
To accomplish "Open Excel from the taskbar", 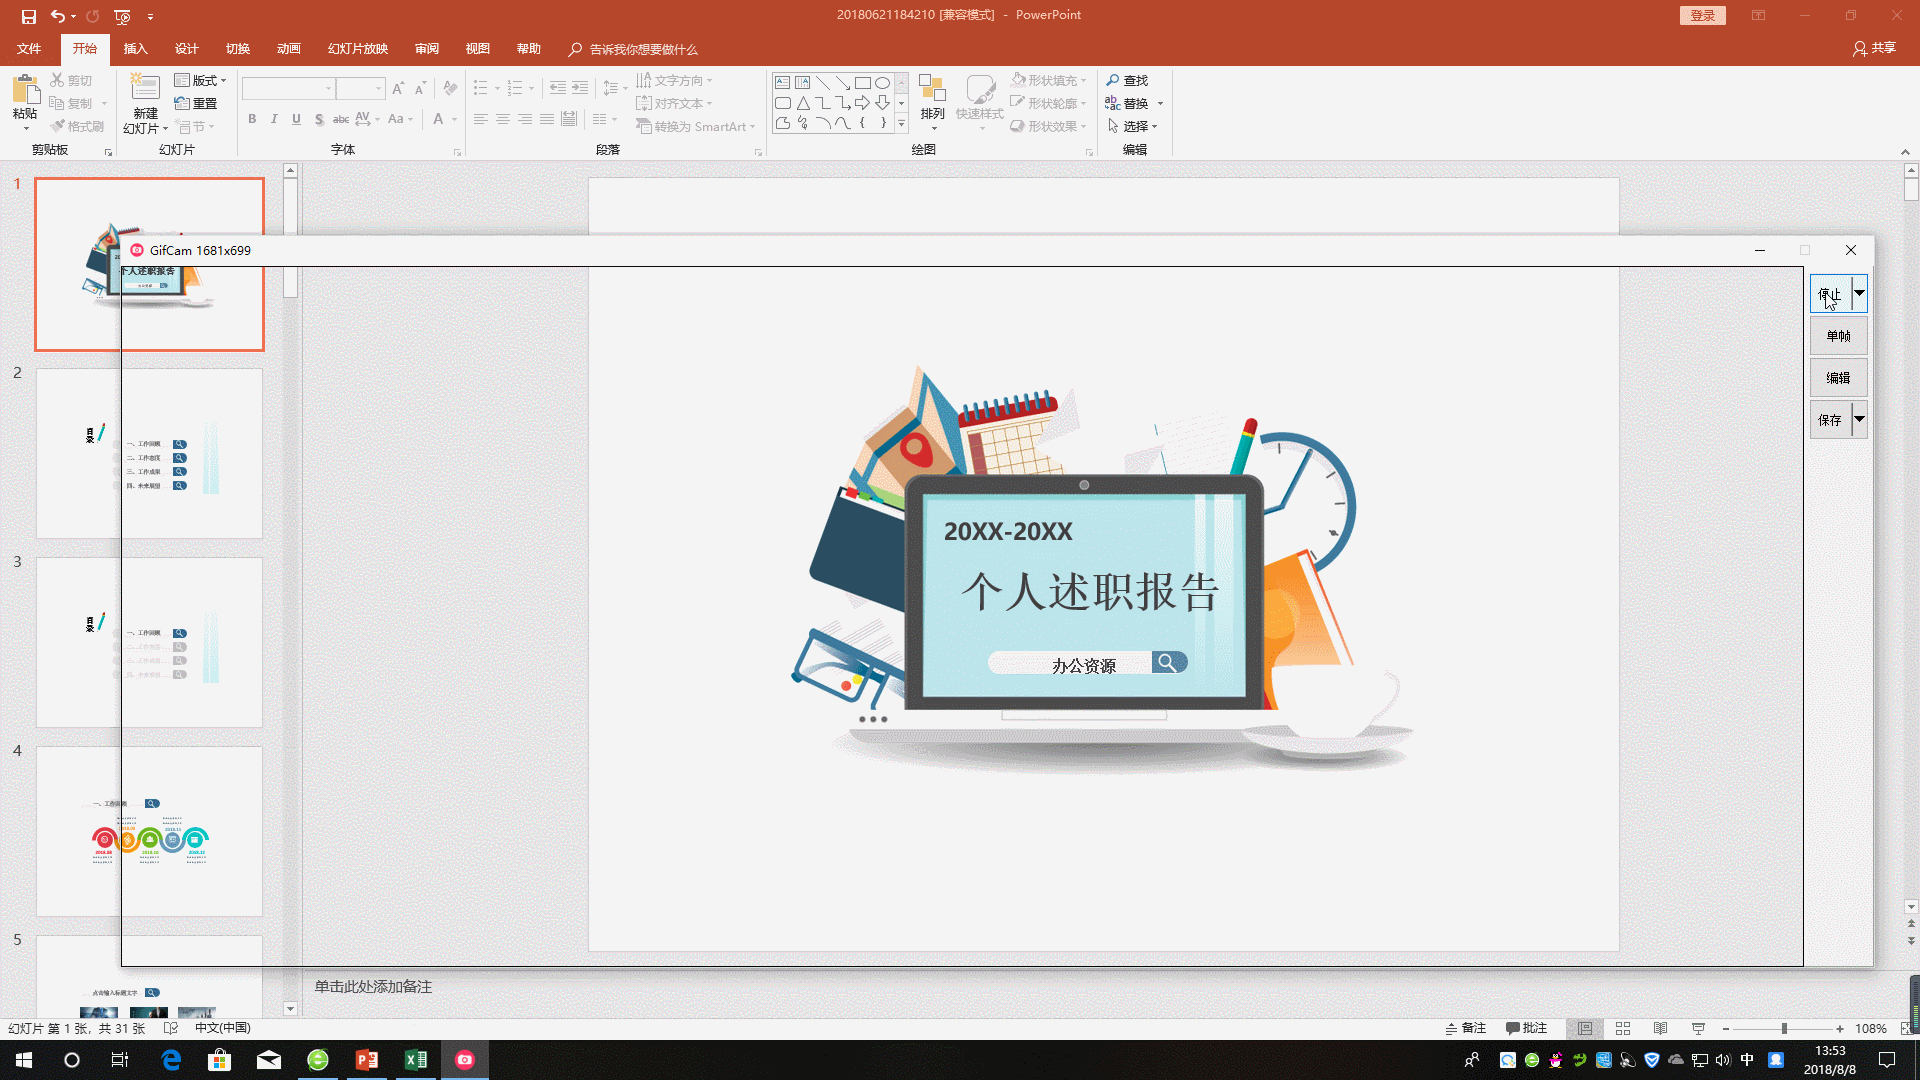I will point(416,1060).
